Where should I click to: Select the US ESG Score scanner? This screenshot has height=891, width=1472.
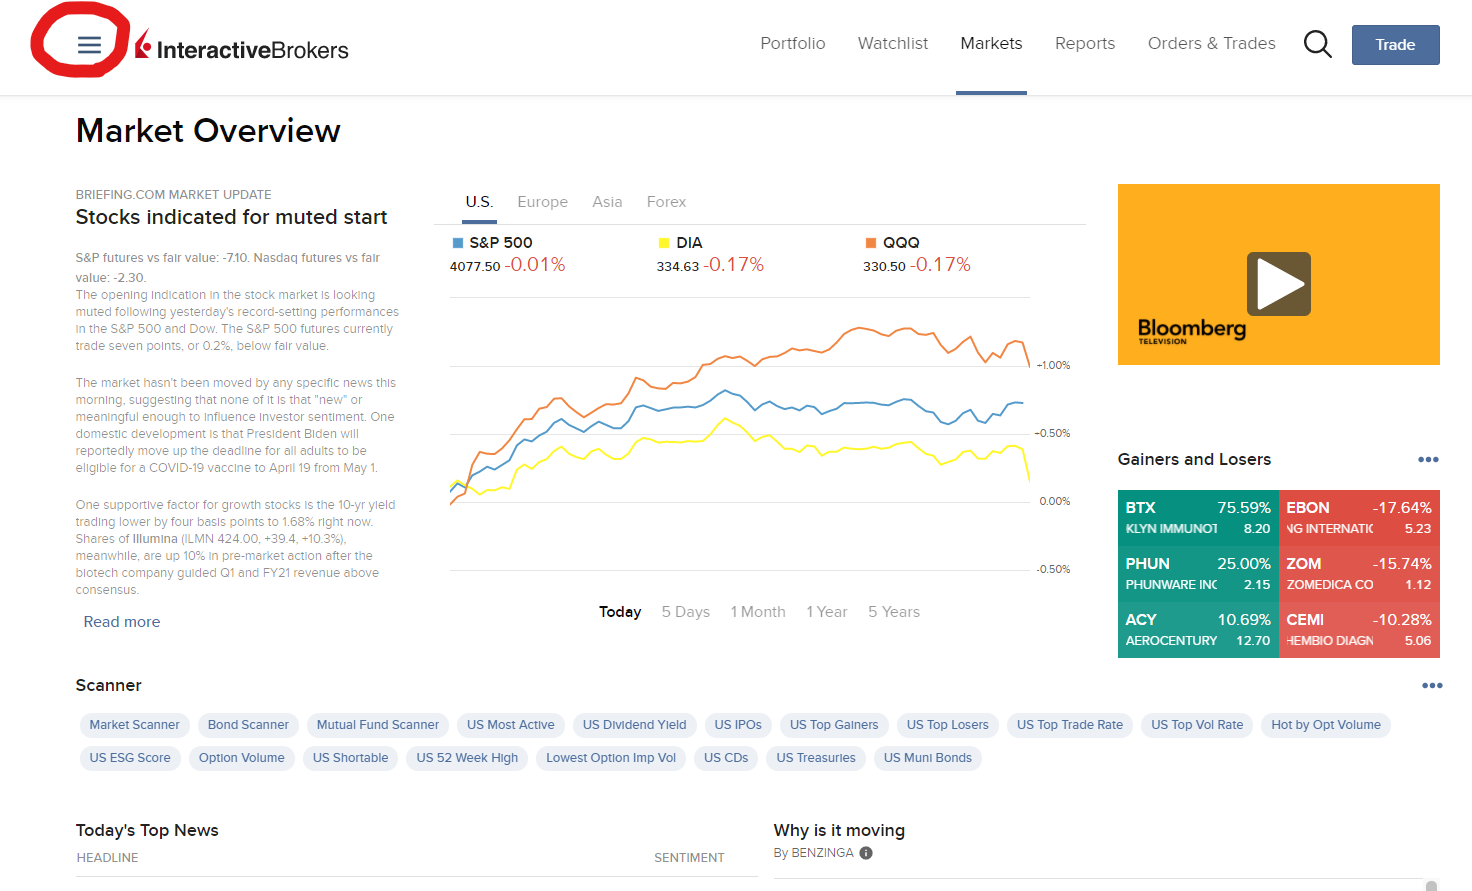pyautogui.click(x=130, y=758)
